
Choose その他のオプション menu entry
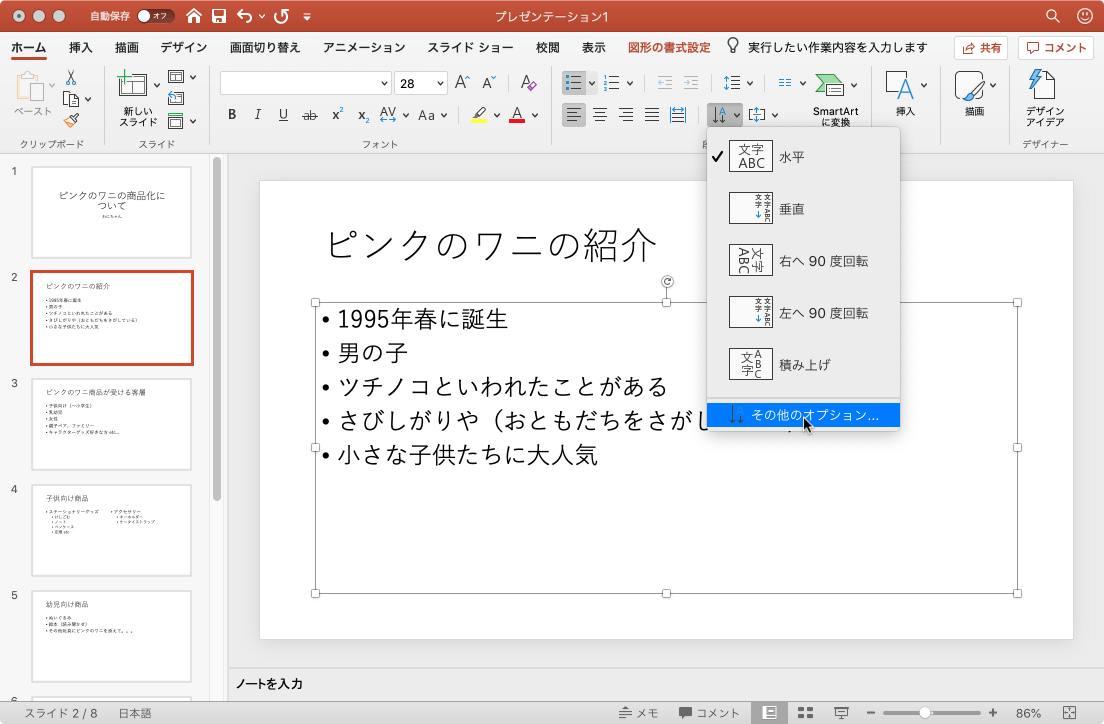coord(814,415)
